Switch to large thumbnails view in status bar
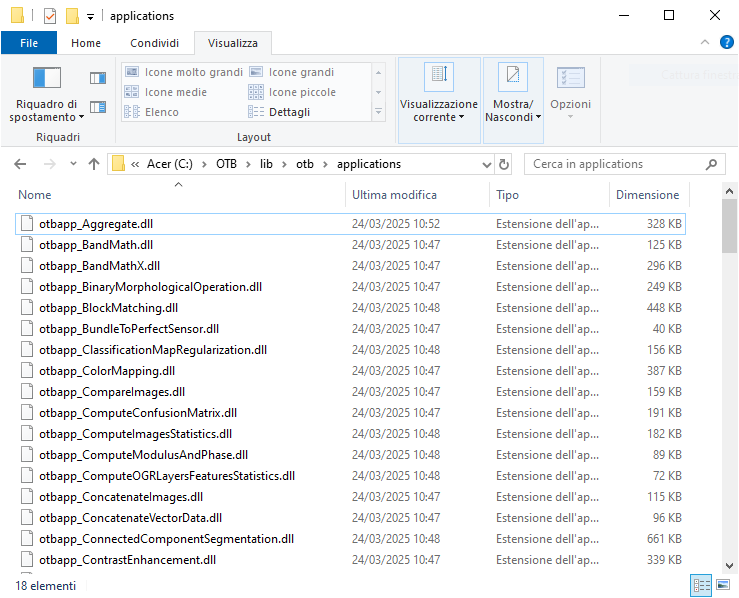The height and width of the screenshot is (598, 739). (x=723, y=585)
